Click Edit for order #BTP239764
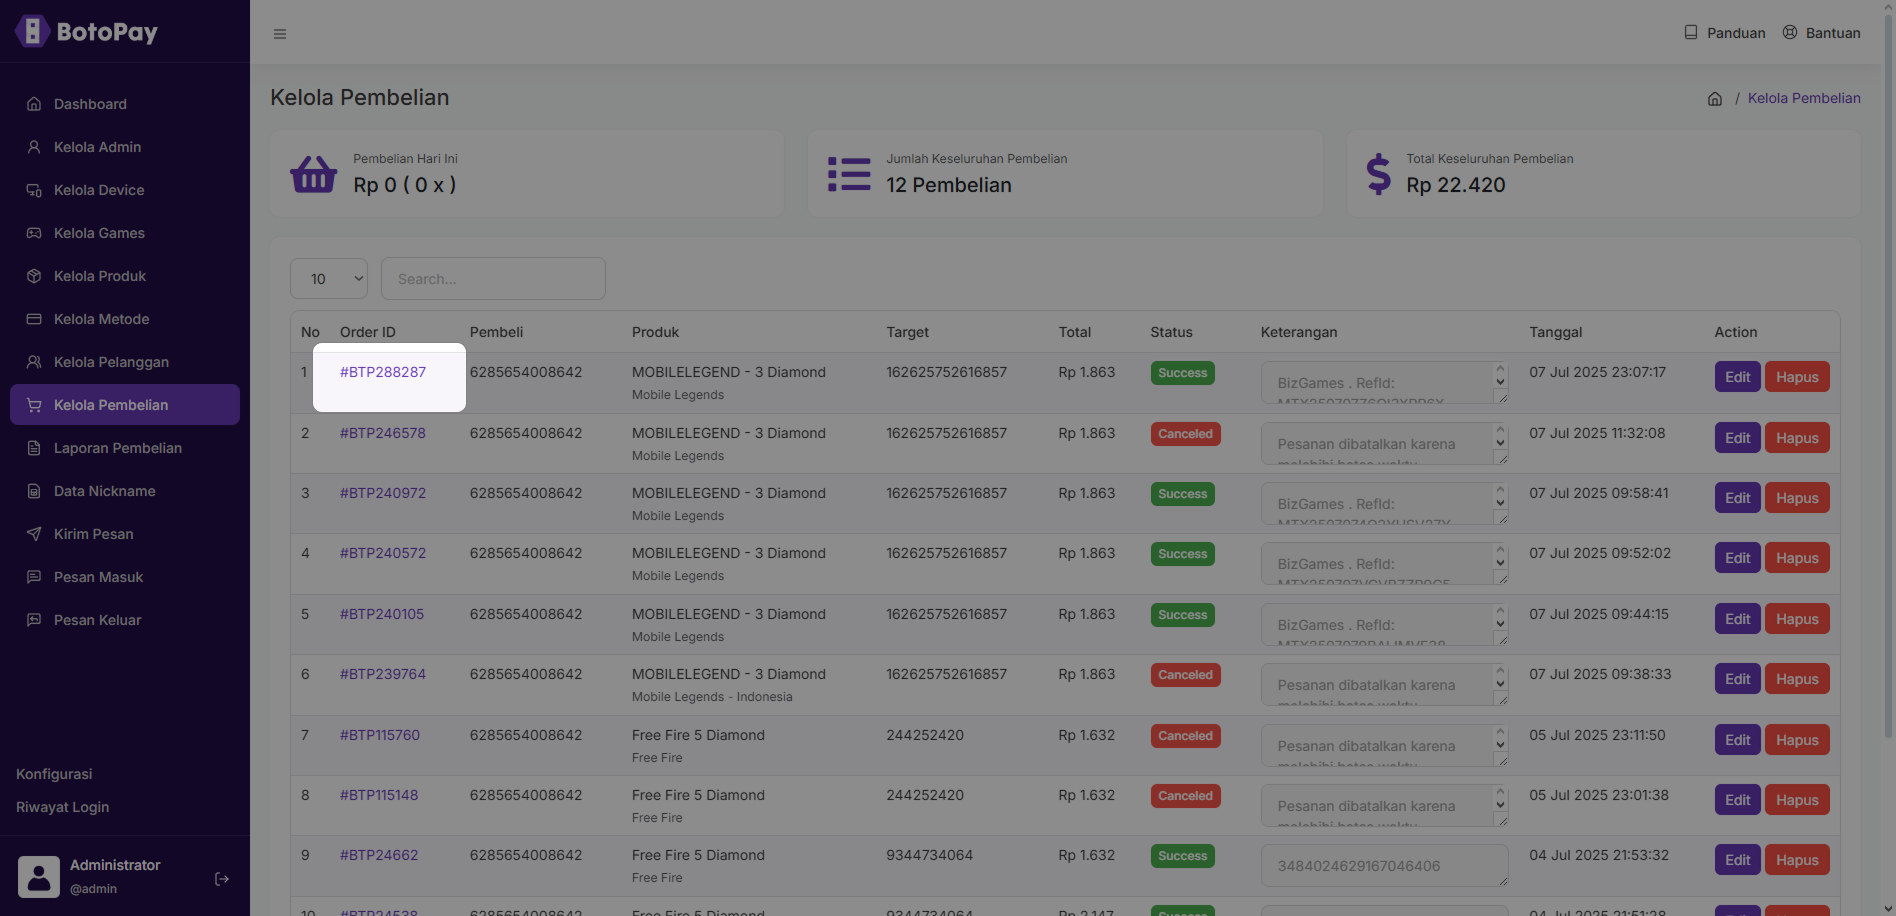 [x=1738, y=679]
